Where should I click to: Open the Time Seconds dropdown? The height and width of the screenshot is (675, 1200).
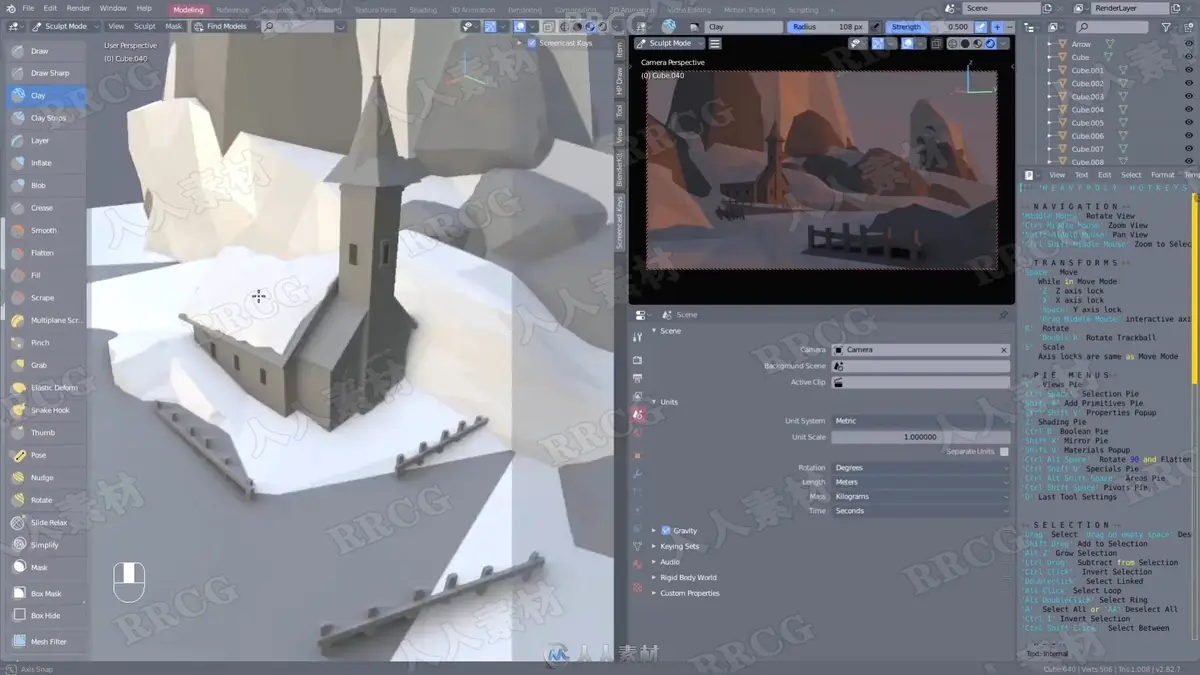(x=920, y=511)
